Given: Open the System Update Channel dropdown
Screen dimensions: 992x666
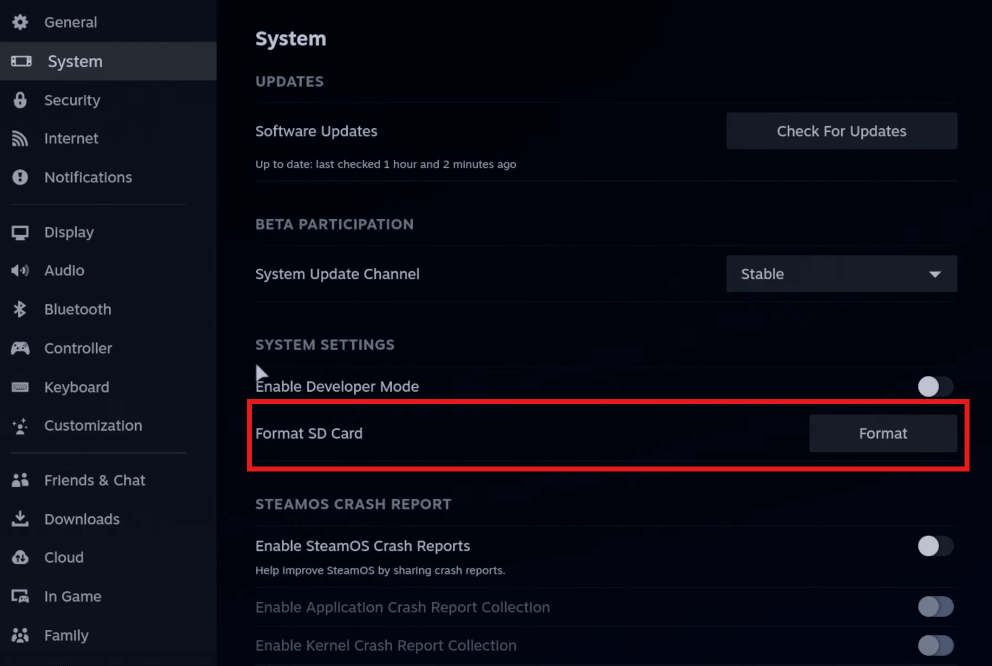Looking at the screenshot, I should click(841, 273).
